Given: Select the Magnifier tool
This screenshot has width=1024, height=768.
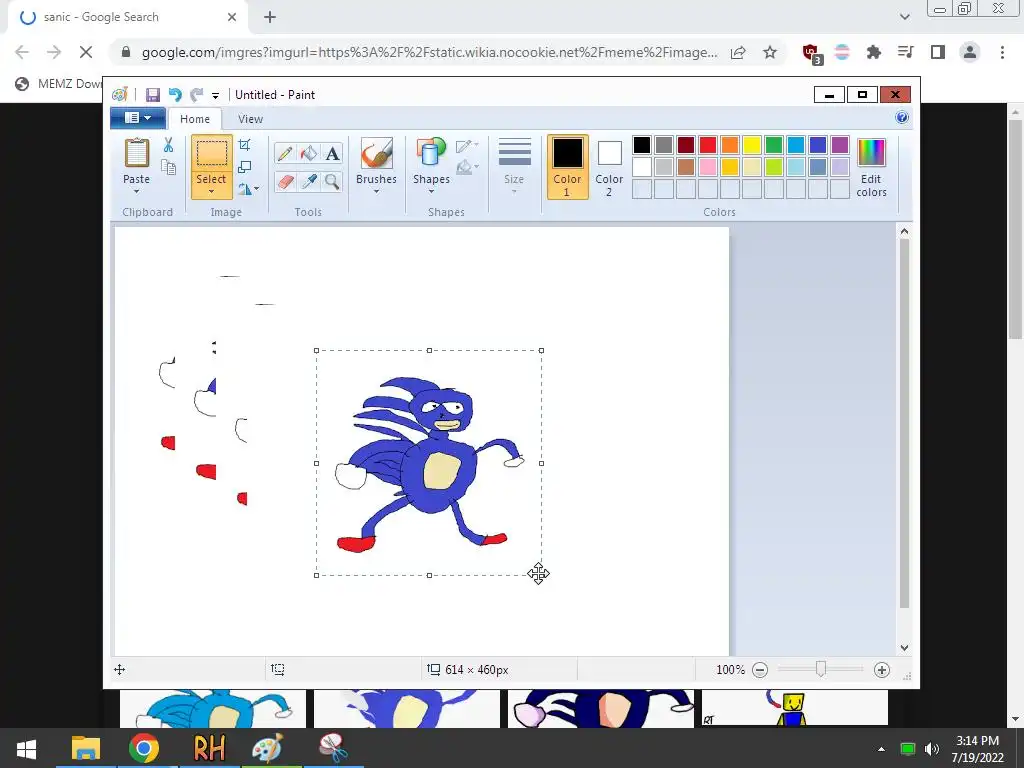Looking at the screenshot, I should (332, 181).
